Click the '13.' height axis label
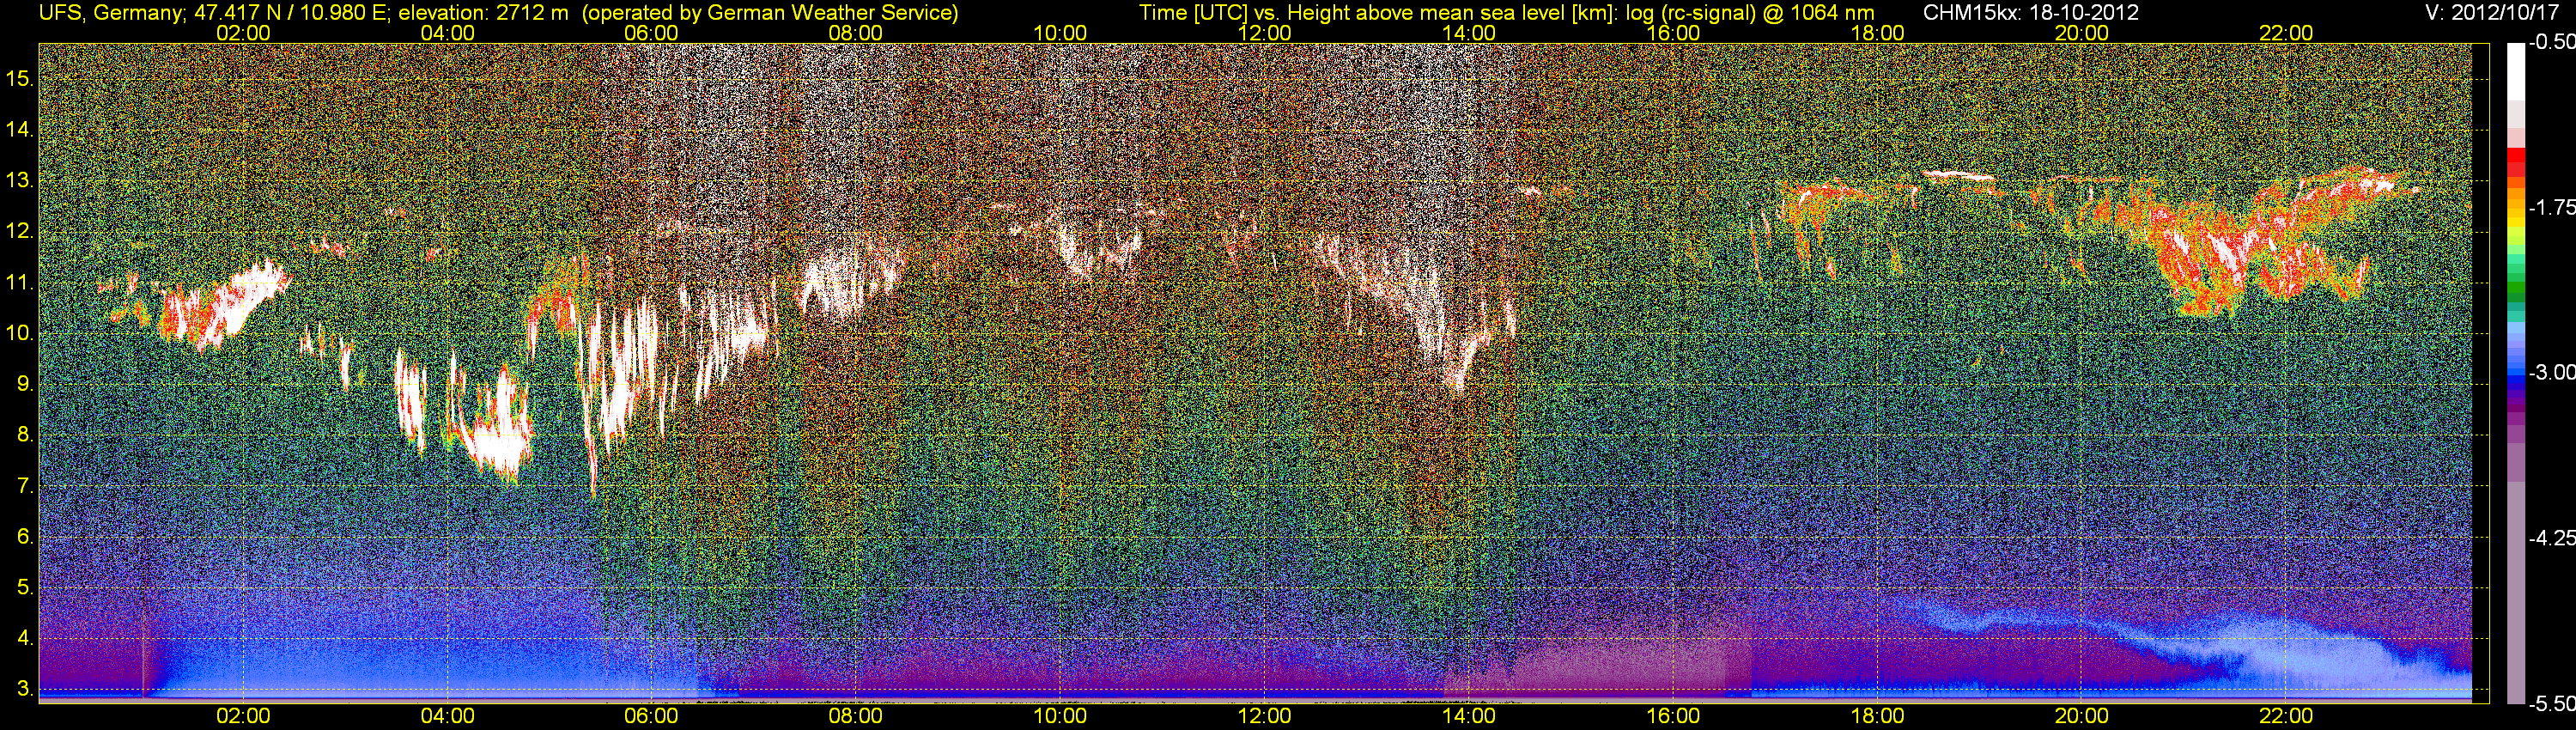Screen dimensions: 2576x730 click(x=19, y=181)
